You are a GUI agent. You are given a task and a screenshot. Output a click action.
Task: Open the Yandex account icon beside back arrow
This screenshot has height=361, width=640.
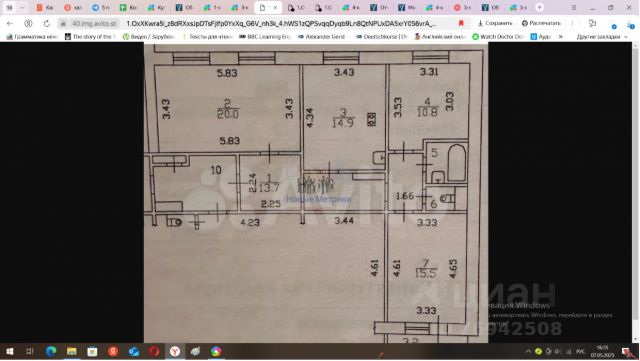(28, 24)
